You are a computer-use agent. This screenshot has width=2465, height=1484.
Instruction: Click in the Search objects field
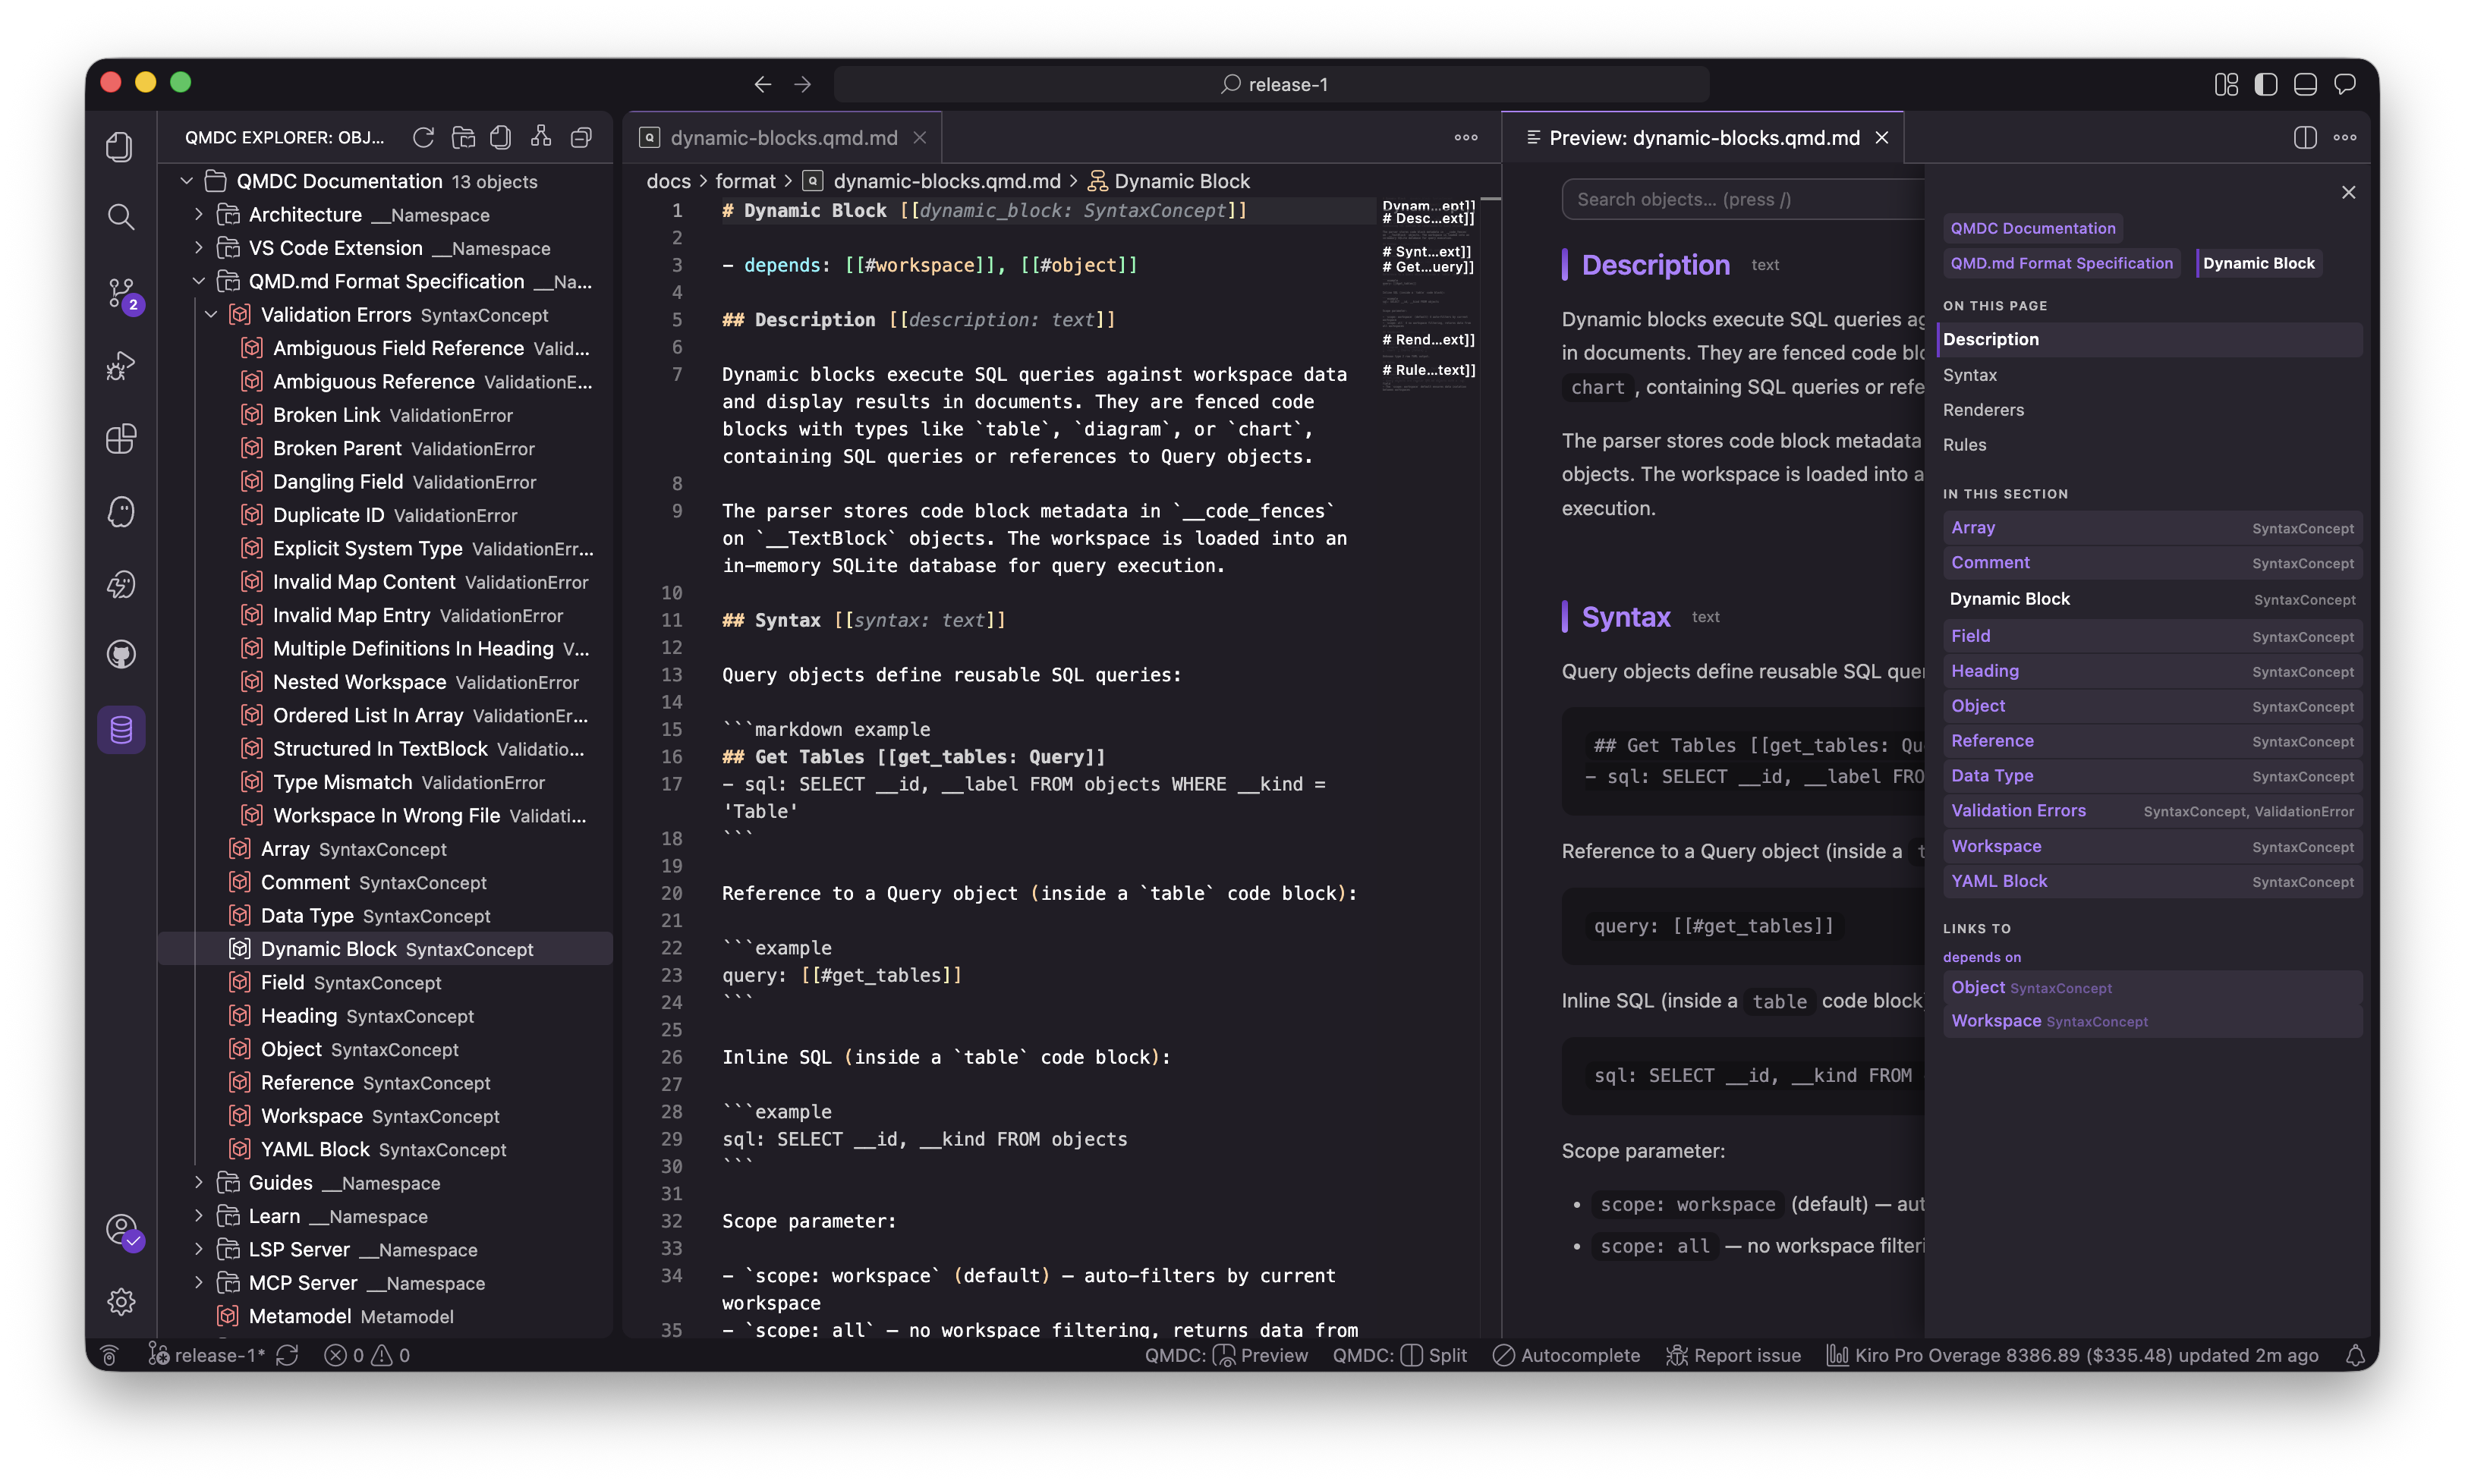(1744, 199)
